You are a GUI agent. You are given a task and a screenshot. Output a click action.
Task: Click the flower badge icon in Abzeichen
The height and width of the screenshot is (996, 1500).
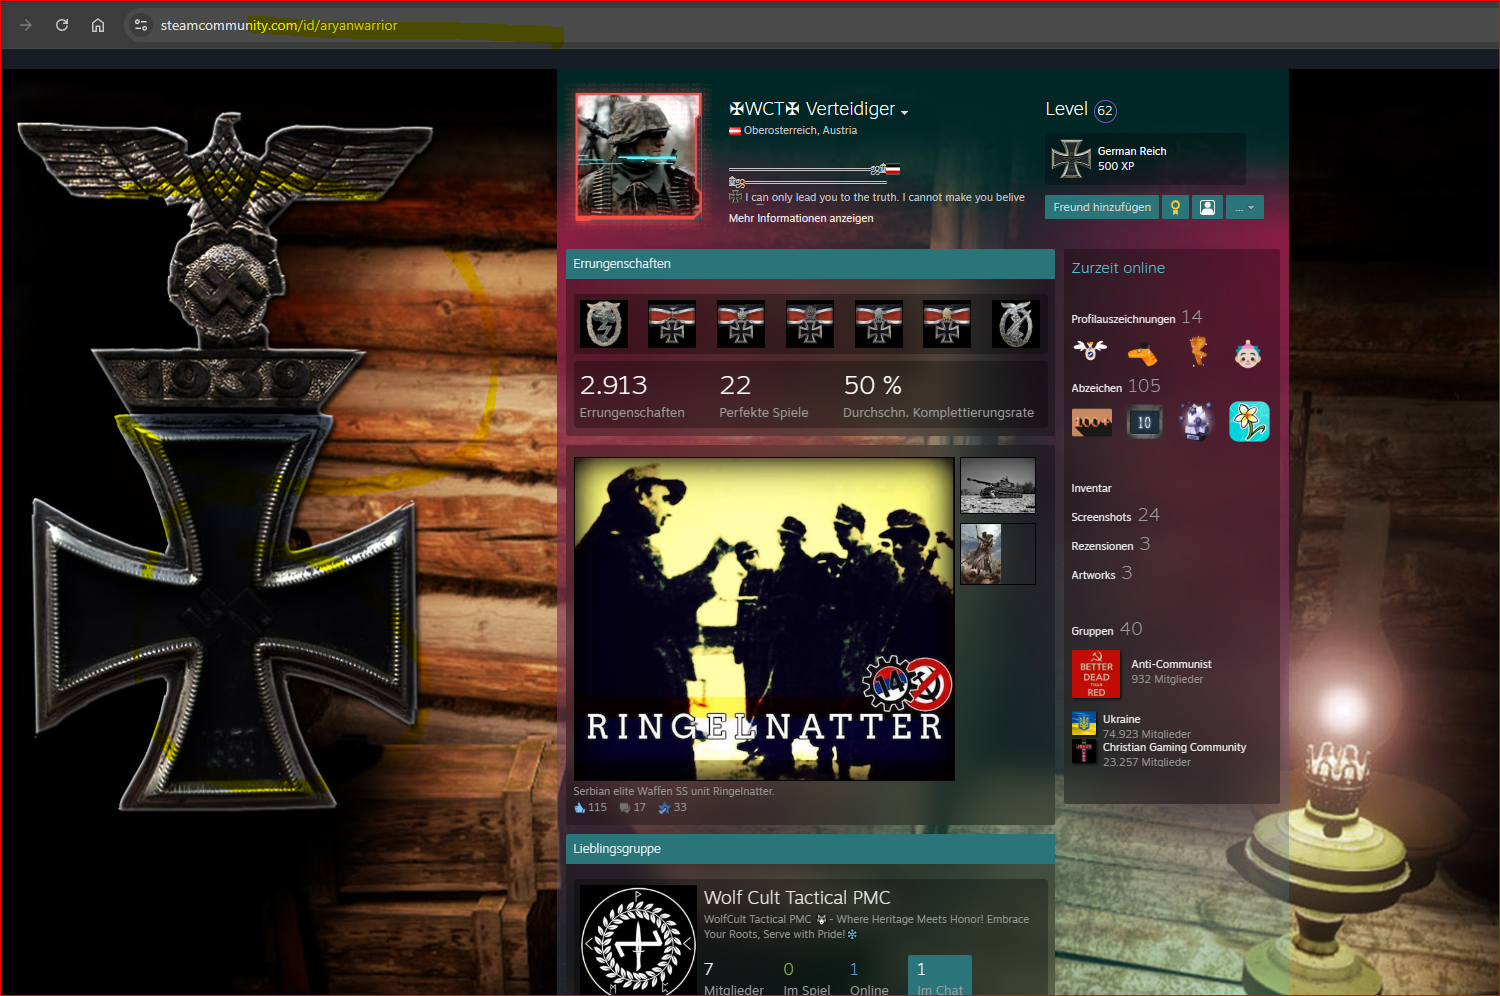coord(1248,422)
